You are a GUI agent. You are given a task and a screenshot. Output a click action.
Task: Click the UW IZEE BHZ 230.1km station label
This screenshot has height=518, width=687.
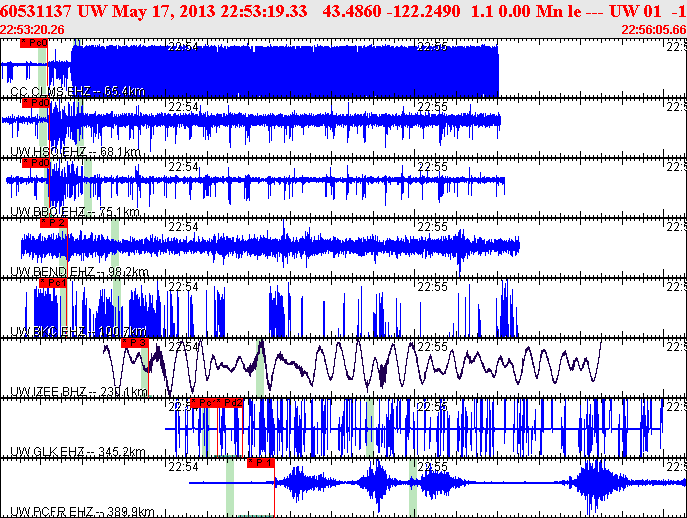(x=79, y=392)
